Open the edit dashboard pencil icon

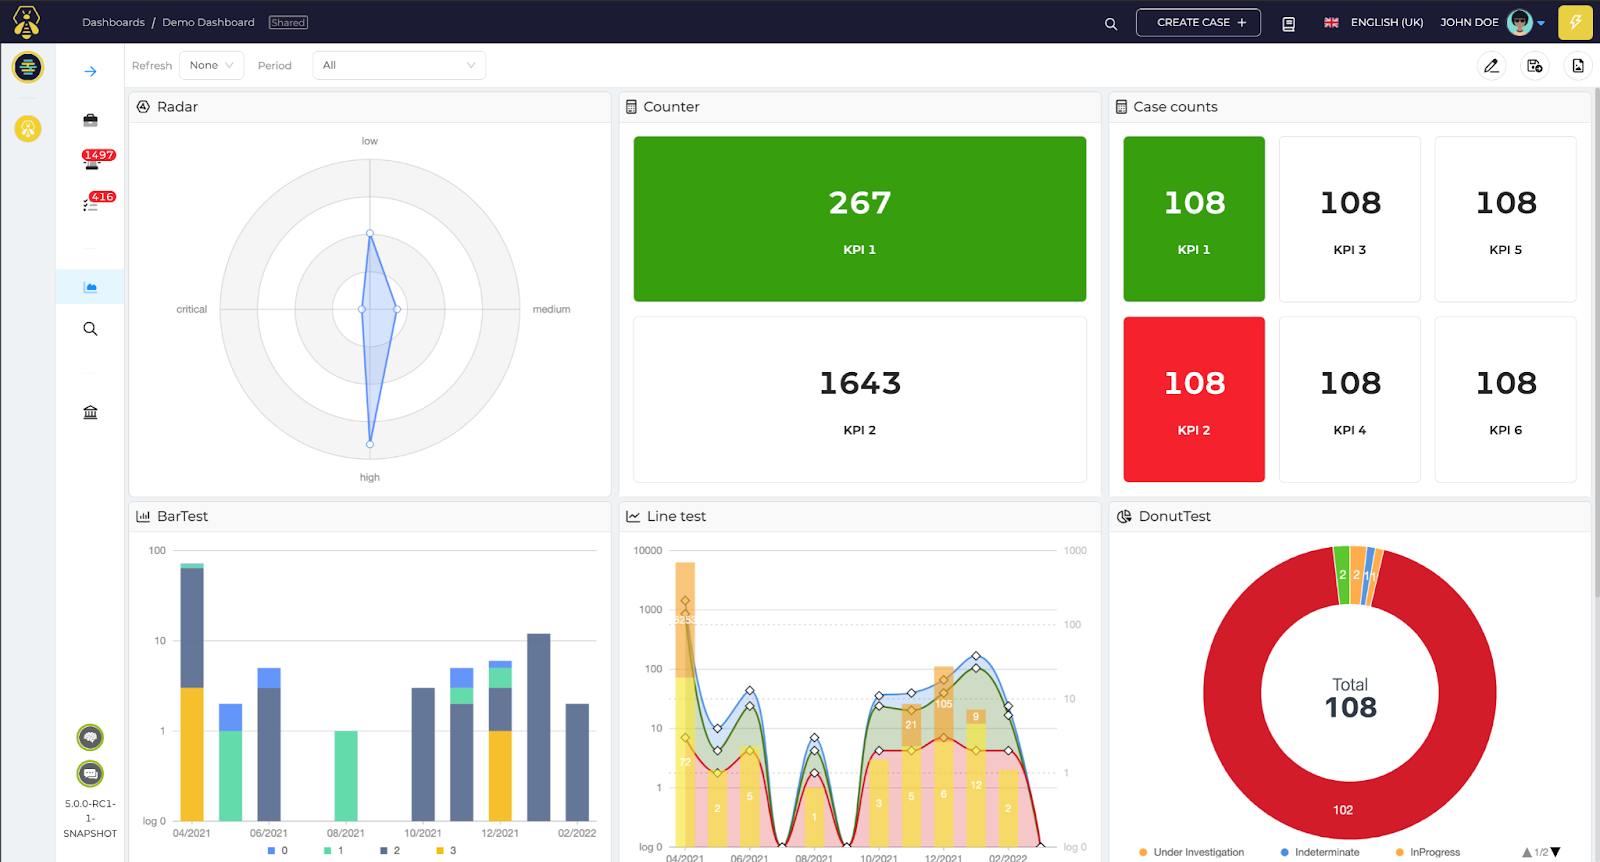pos(1491,66)
